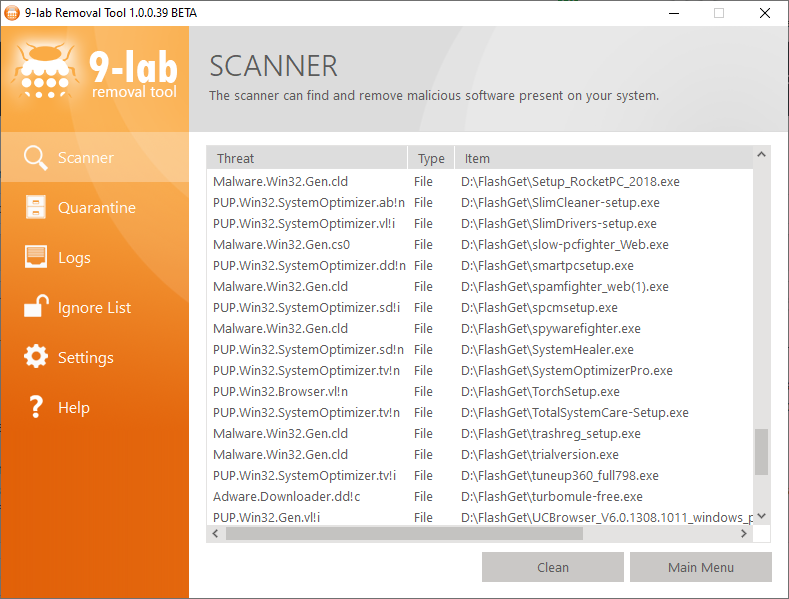Image resolution: width=789 pixels, height=599 pixels.
Task: Click the PUP.Win32.SystemOptimizer.ab!n threat name
Action: (x=309, y=202)
